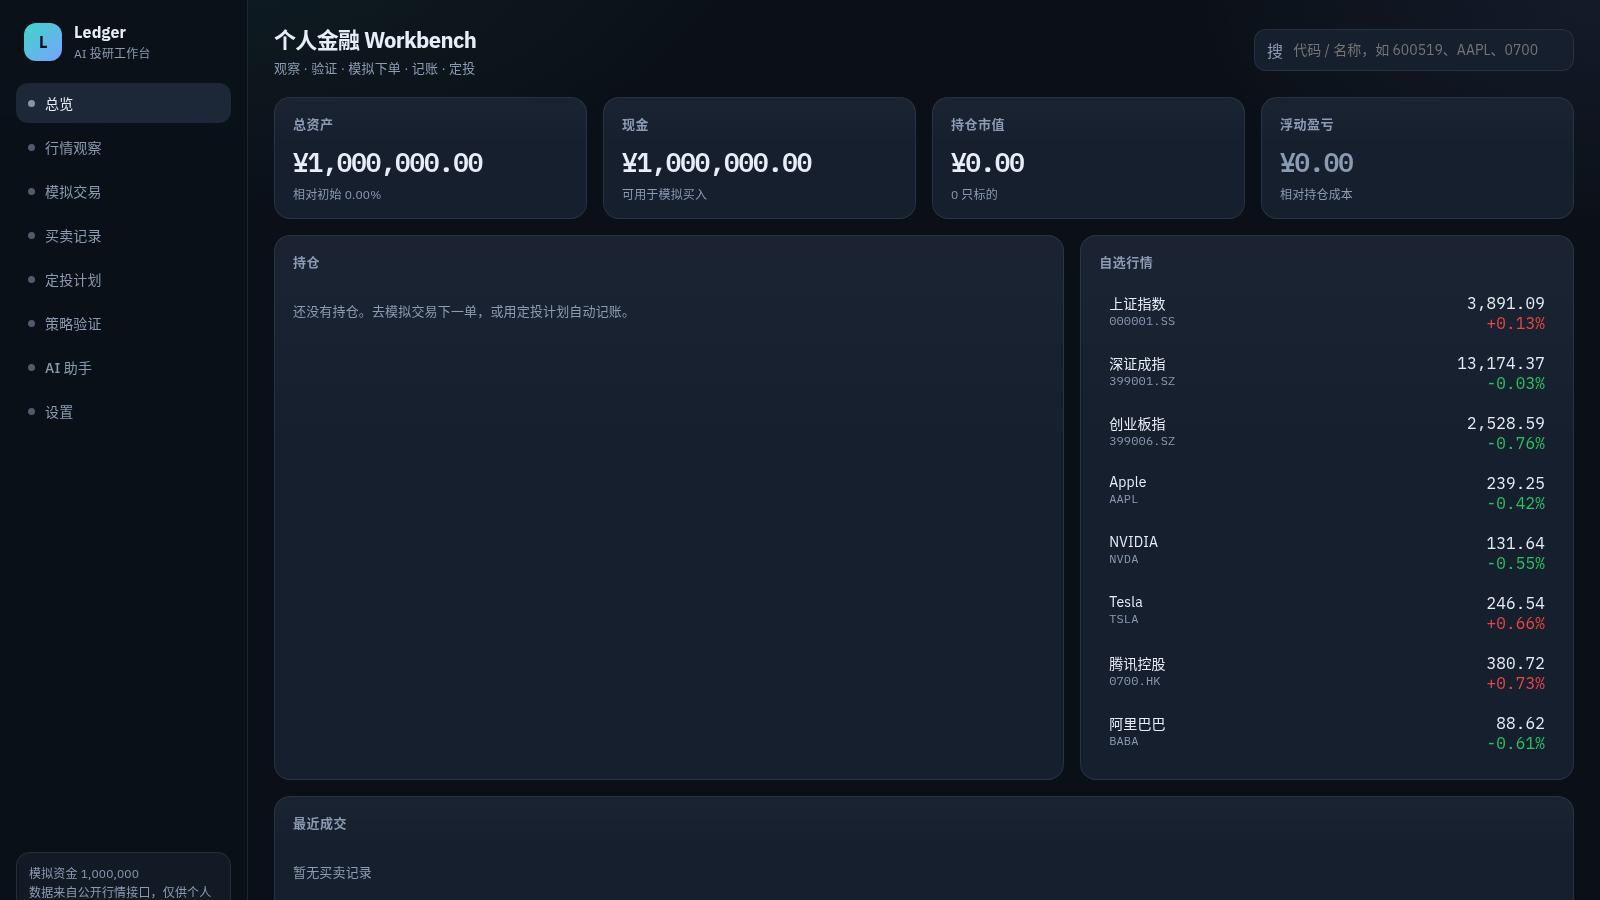Open the 创业板指 watchlist row

pos(1326,432)
